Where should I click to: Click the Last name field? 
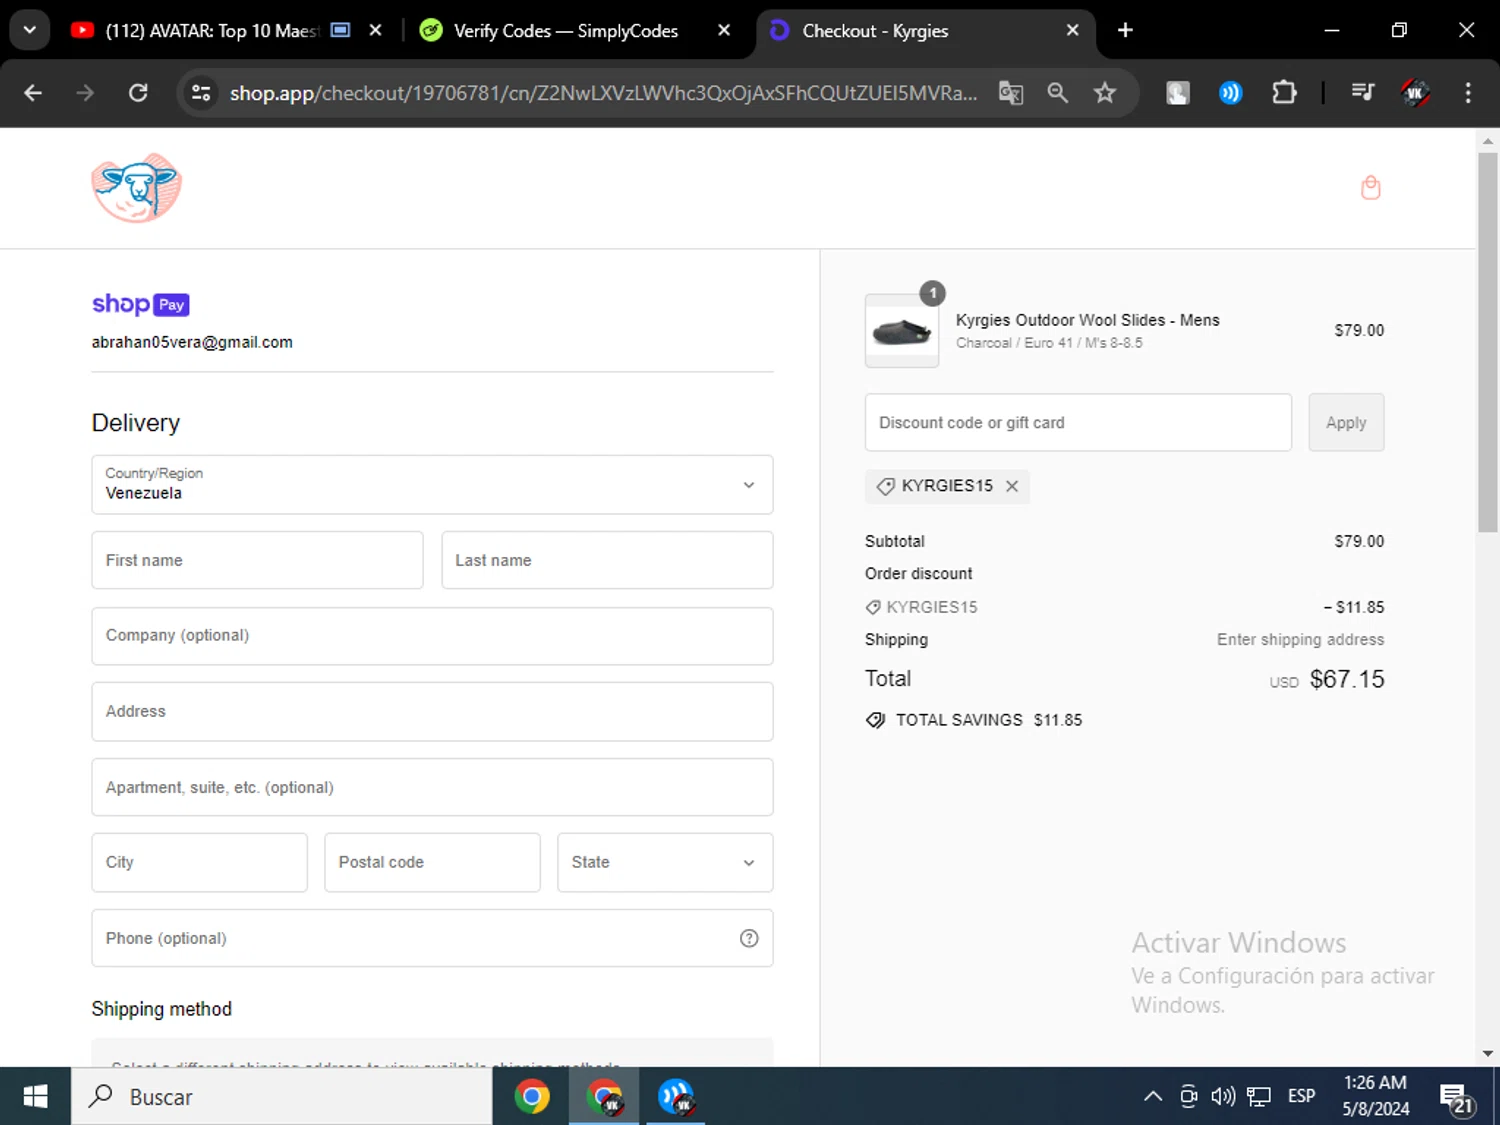coord(607,560)
